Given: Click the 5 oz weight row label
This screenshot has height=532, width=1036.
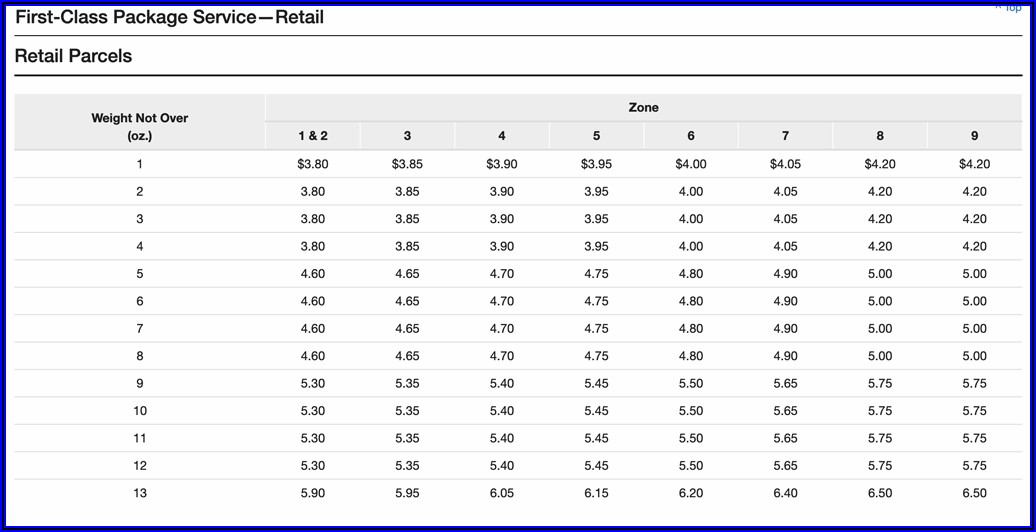Looking at the screenshot, I should [x=139, y=274].
